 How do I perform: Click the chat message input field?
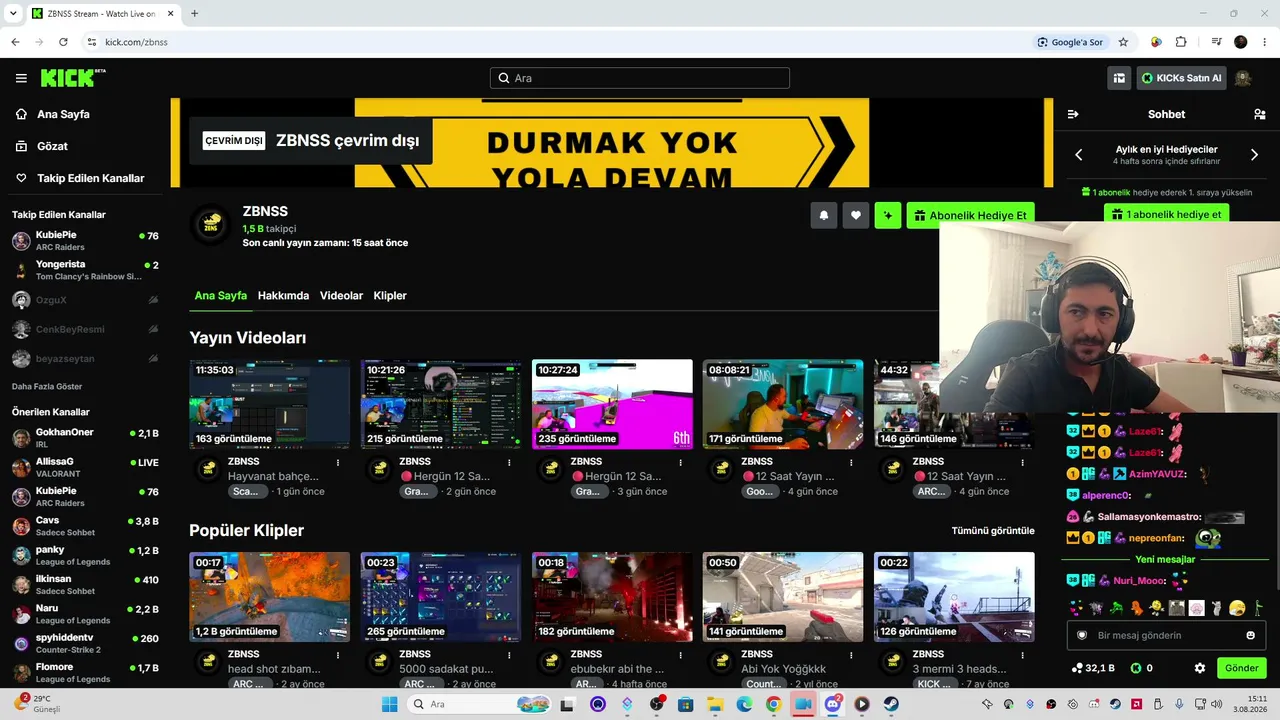pos(1167,635)
